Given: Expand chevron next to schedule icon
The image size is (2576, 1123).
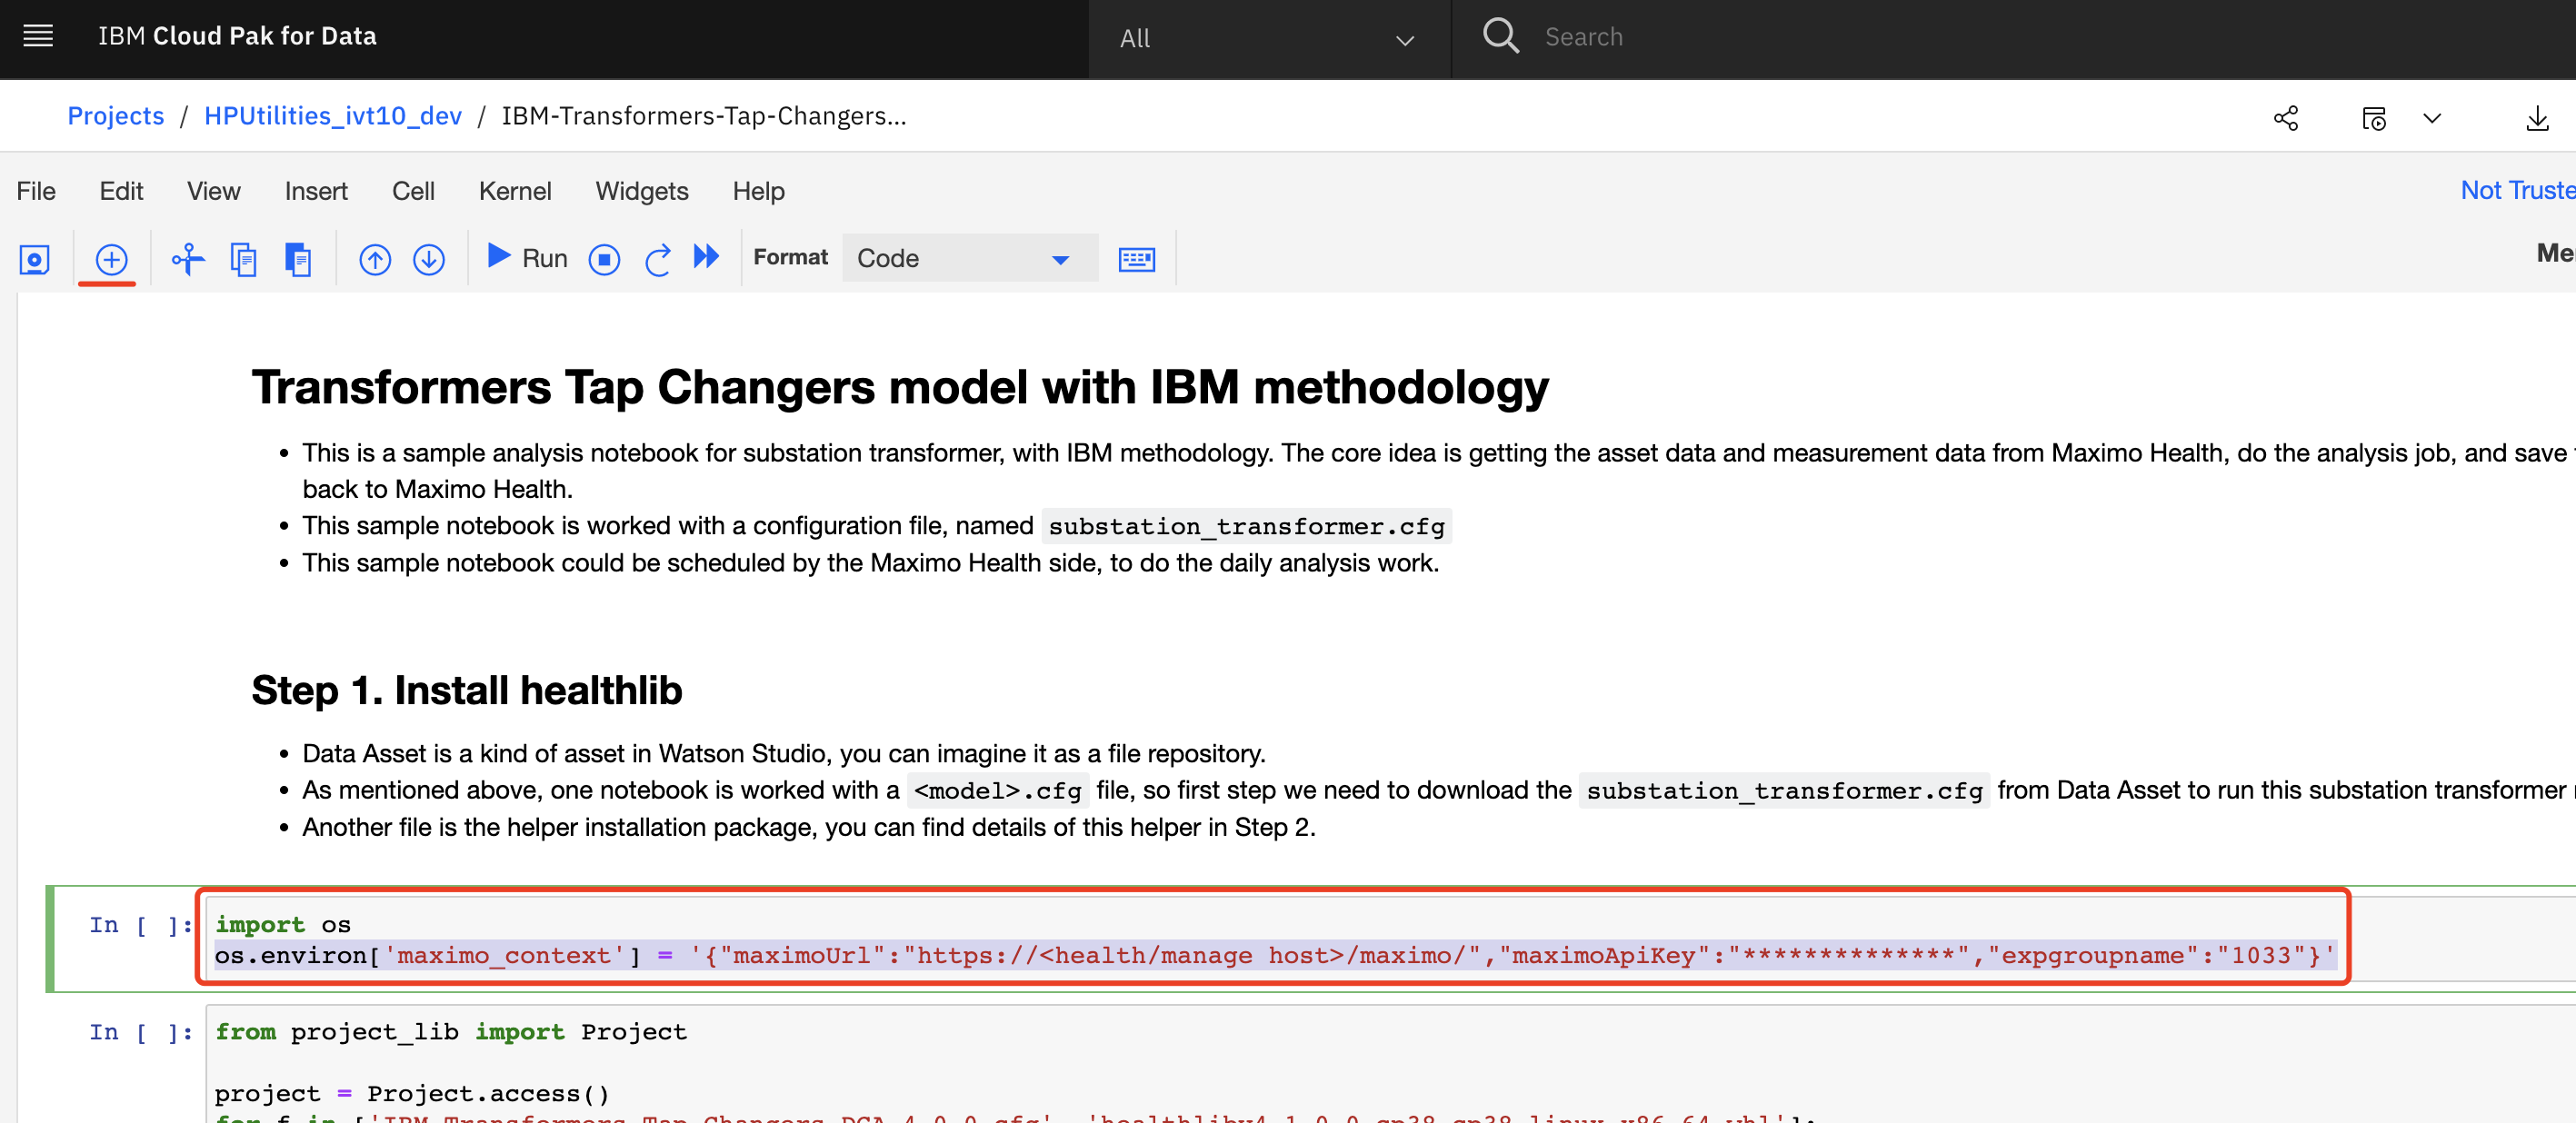Looking at the screenshot, I should [2432, 118].
